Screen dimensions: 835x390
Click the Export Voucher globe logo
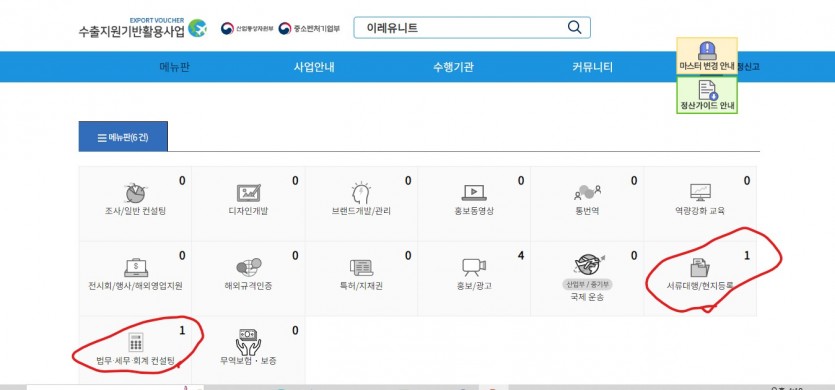point(197,28)
